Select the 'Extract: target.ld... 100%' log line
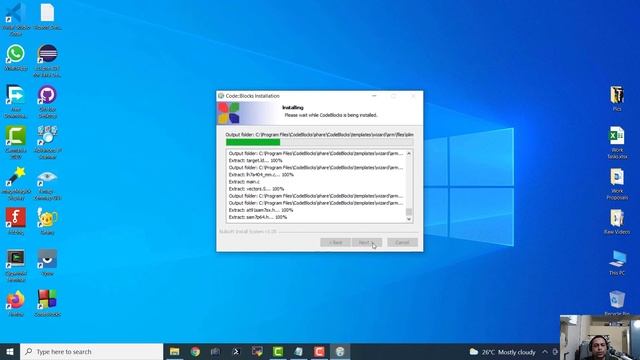 (256, 160)
